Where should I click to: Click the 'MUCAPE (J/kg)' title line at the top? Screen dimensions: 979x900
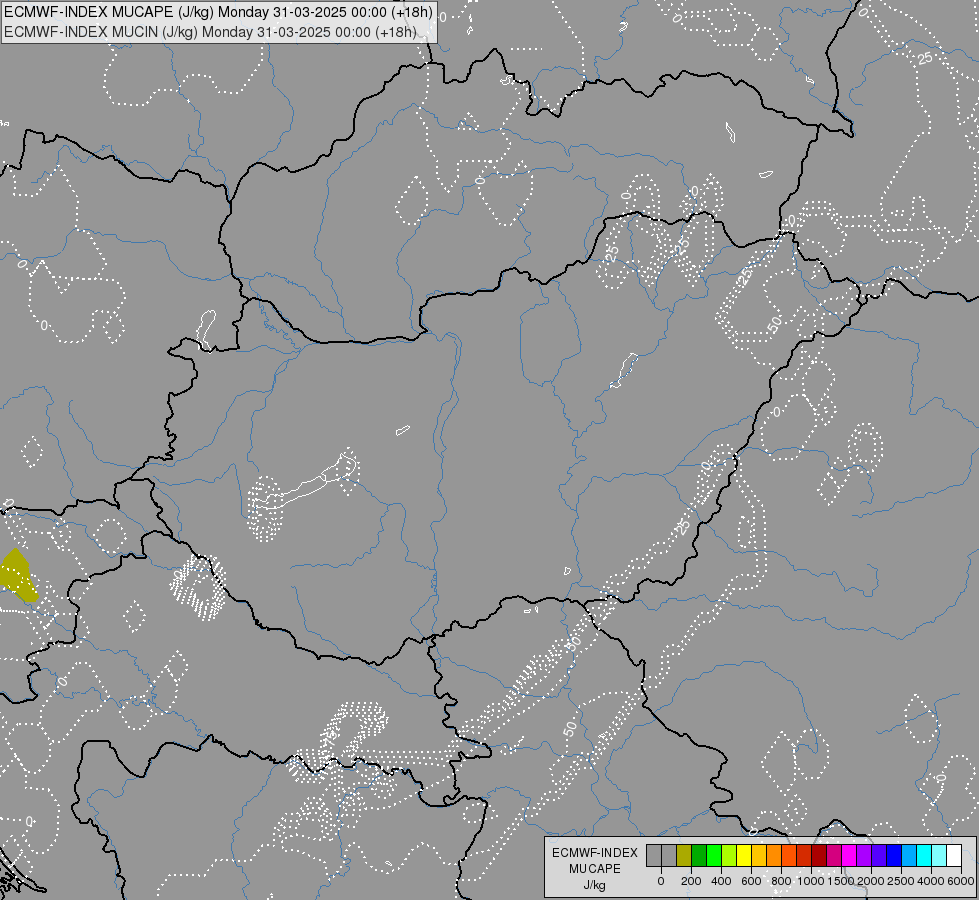point(218,11)
